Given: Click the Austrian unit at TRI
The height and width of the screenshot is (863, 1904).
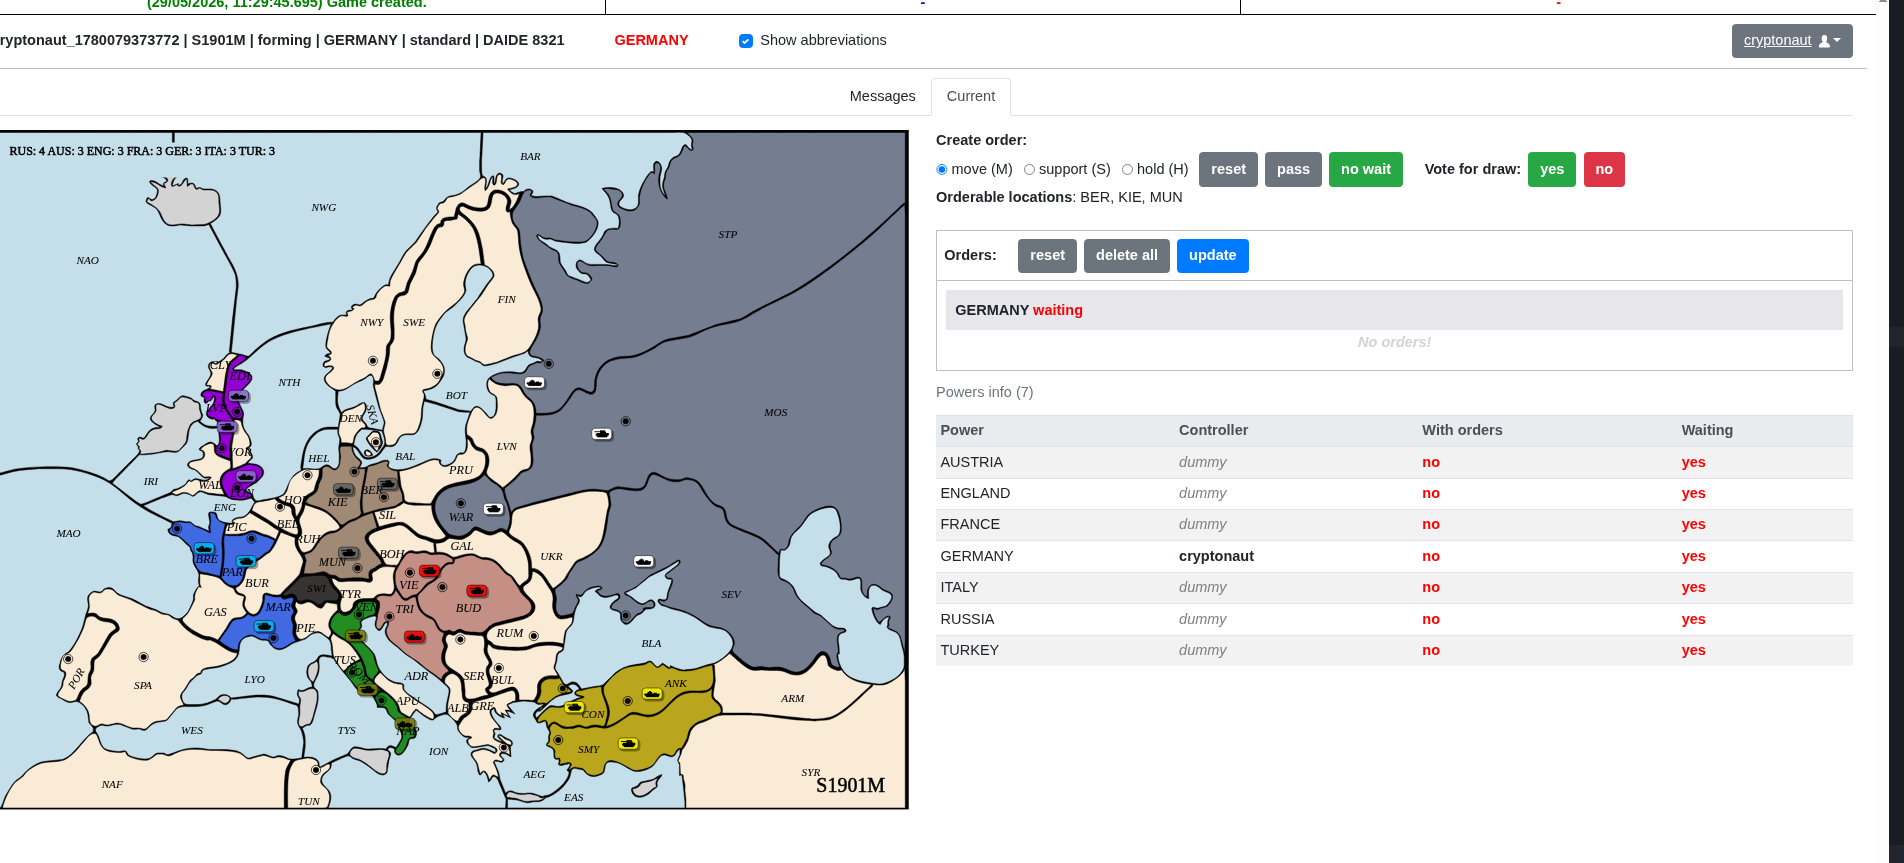Looking at the screenshot, I should coord(414,637).
